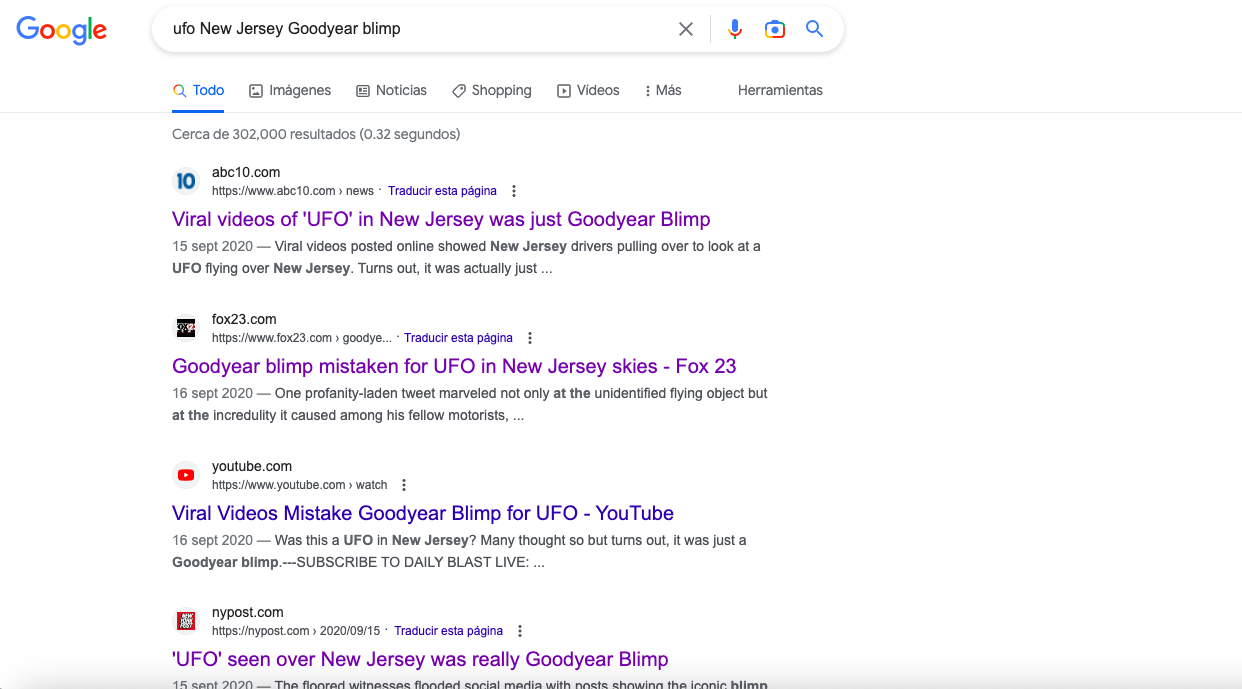Open Google Lens image search camera icon

775,29
